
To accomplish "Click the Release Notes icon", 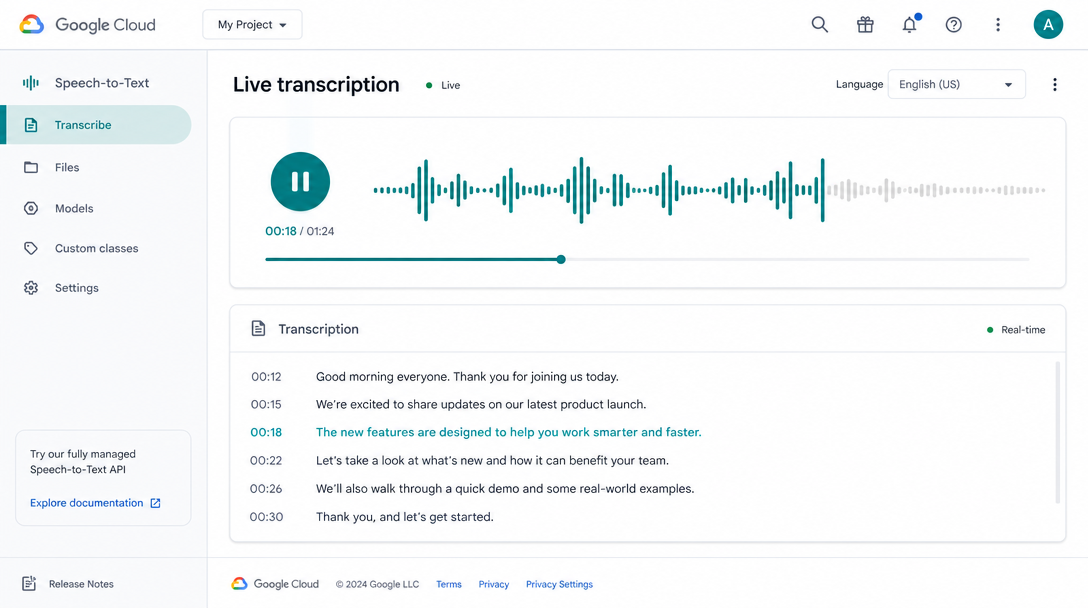I will (29, 584).
